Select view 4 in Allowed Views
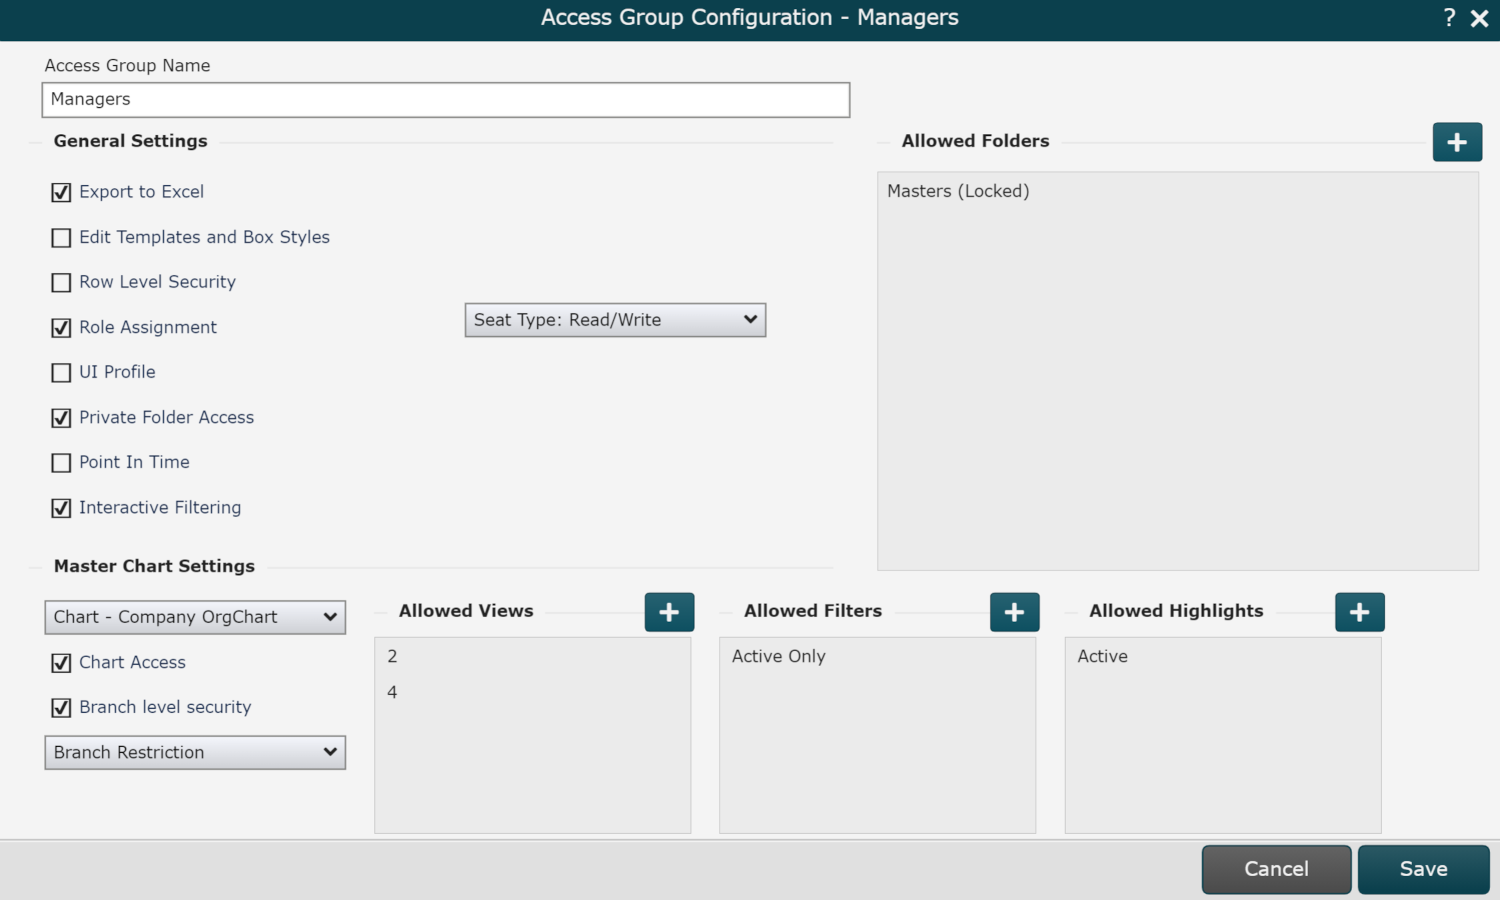The image size is (1500, 900). 392,691
